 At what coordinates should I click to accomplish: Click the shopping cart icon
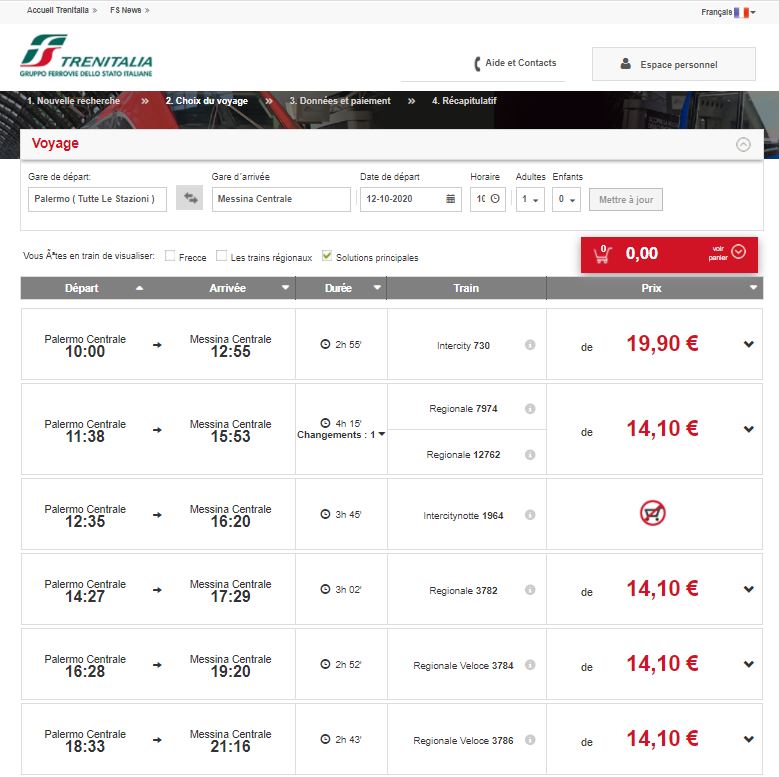click(602, 254)
